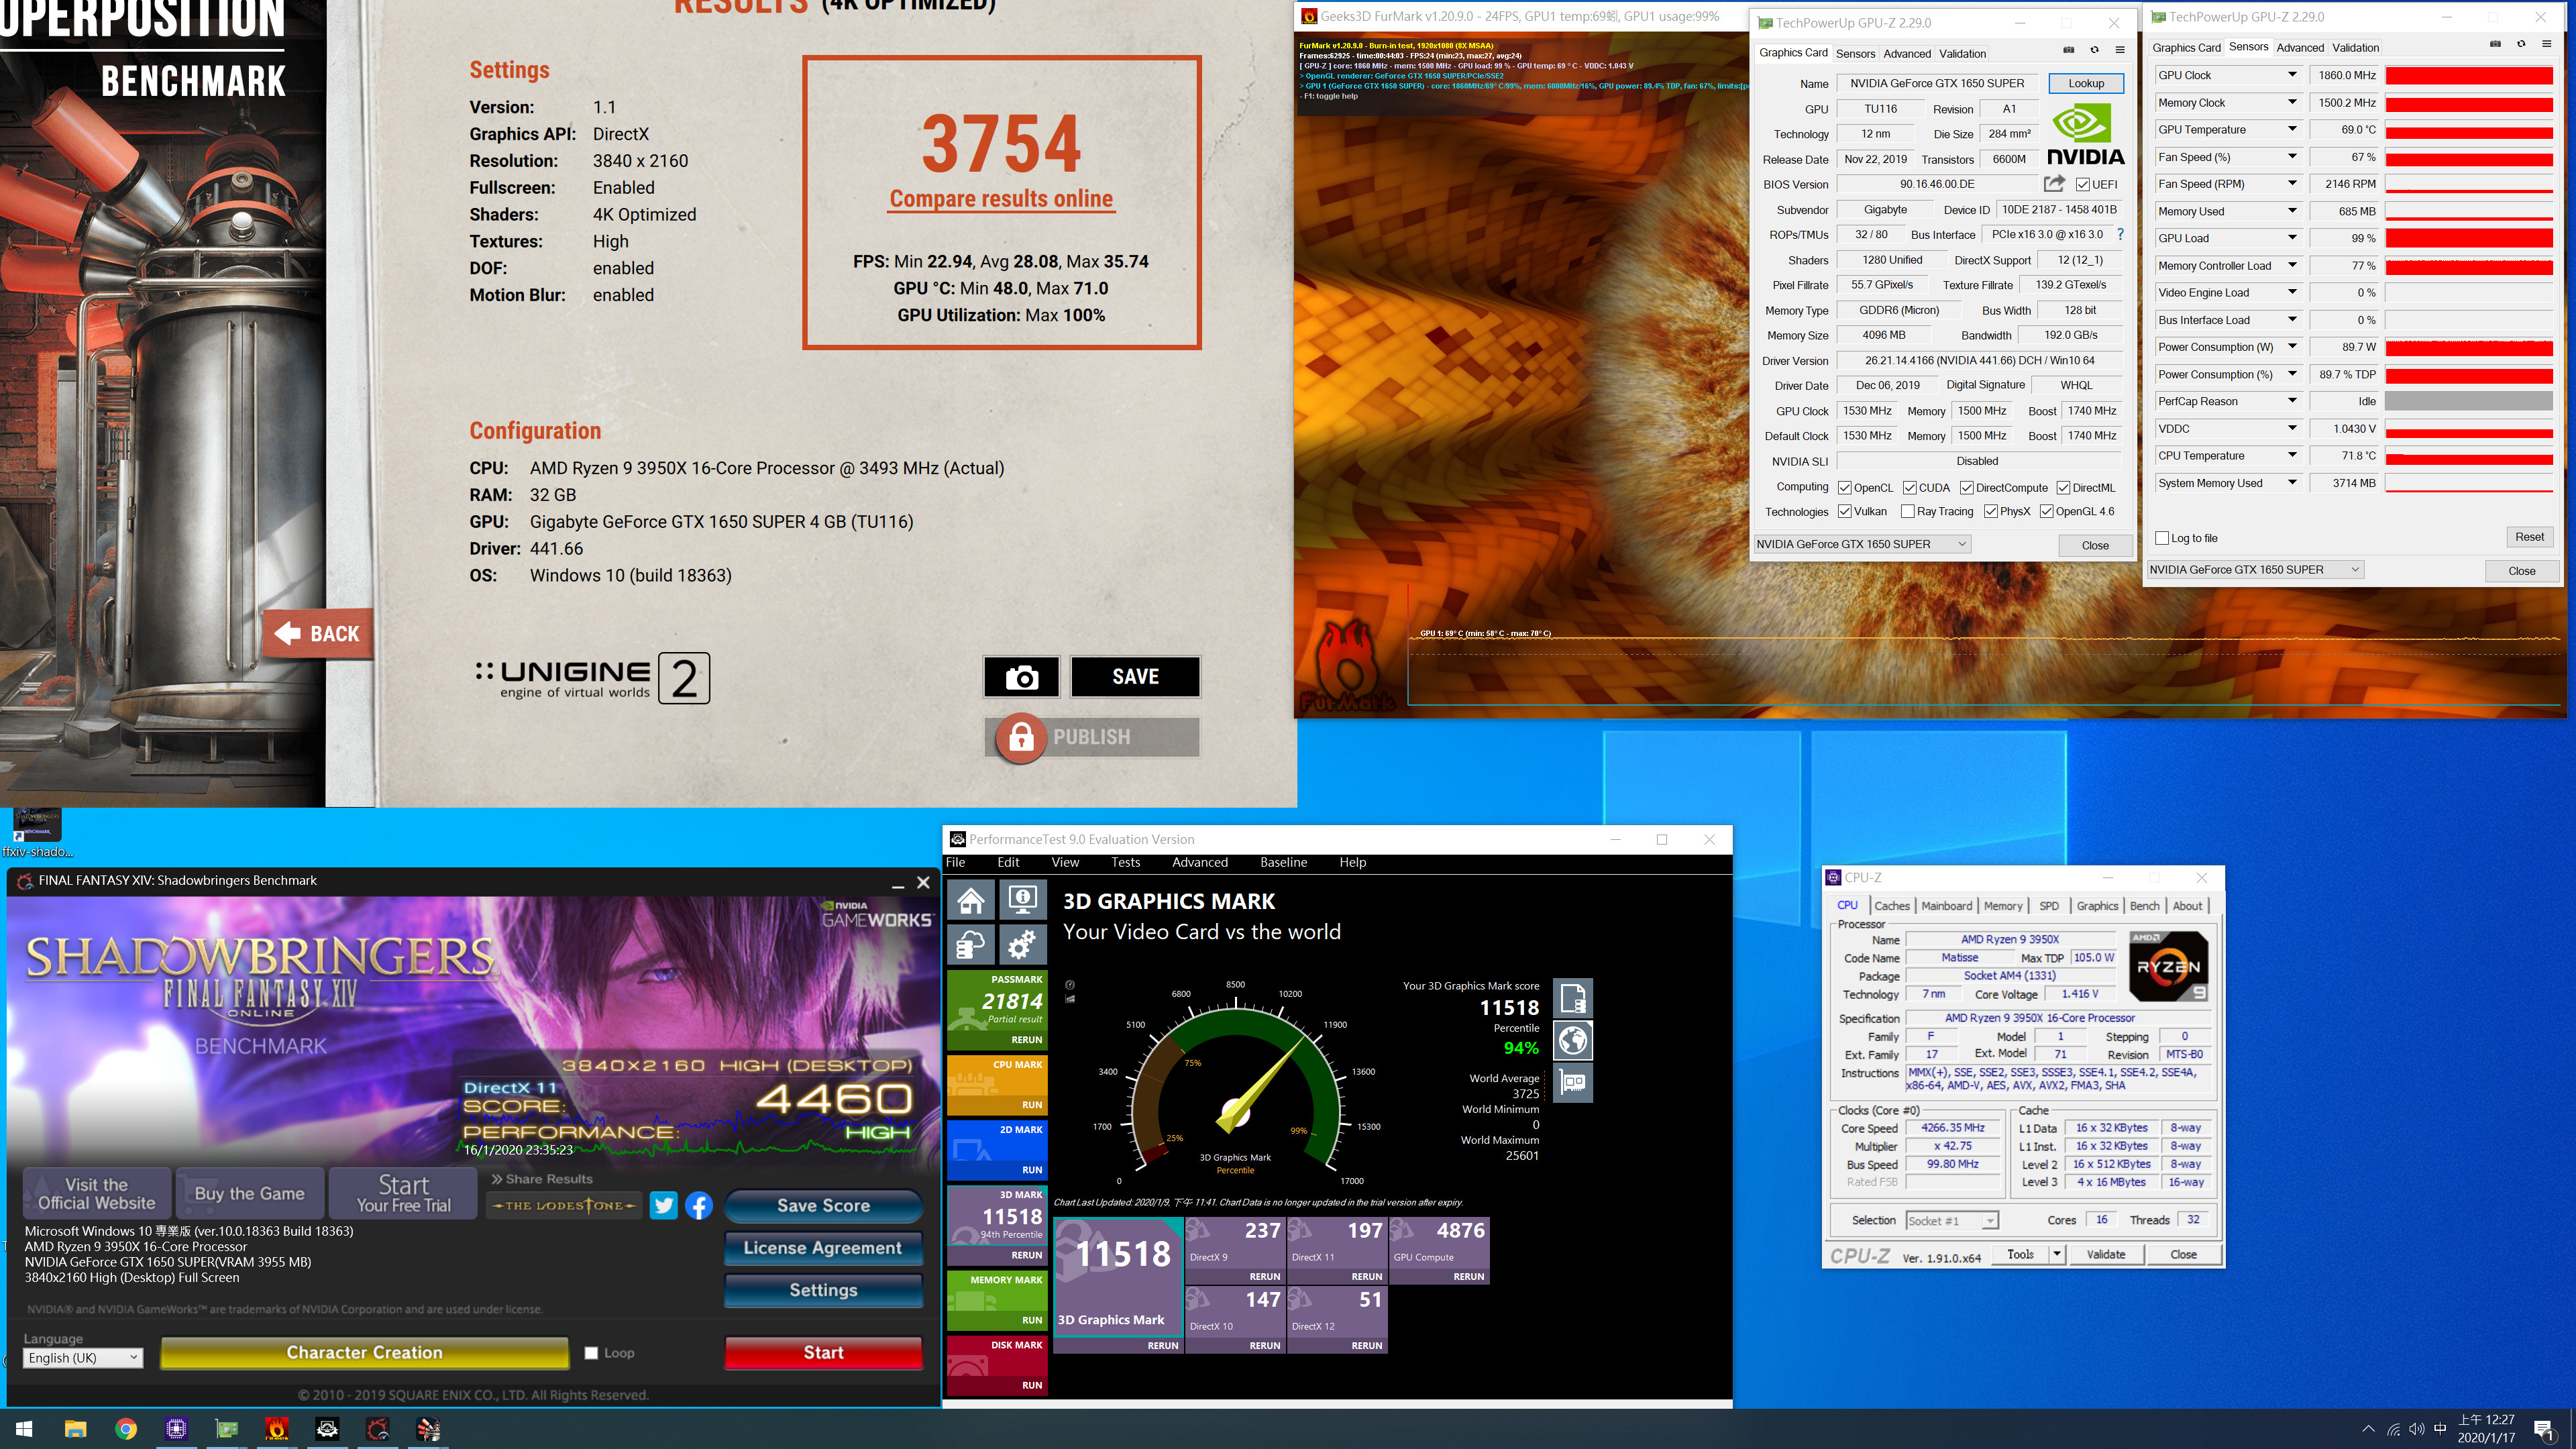Click the Validate button in CPU-Z
The width and height of the screenshot is (2576, 1449).
[2105, 1254]
